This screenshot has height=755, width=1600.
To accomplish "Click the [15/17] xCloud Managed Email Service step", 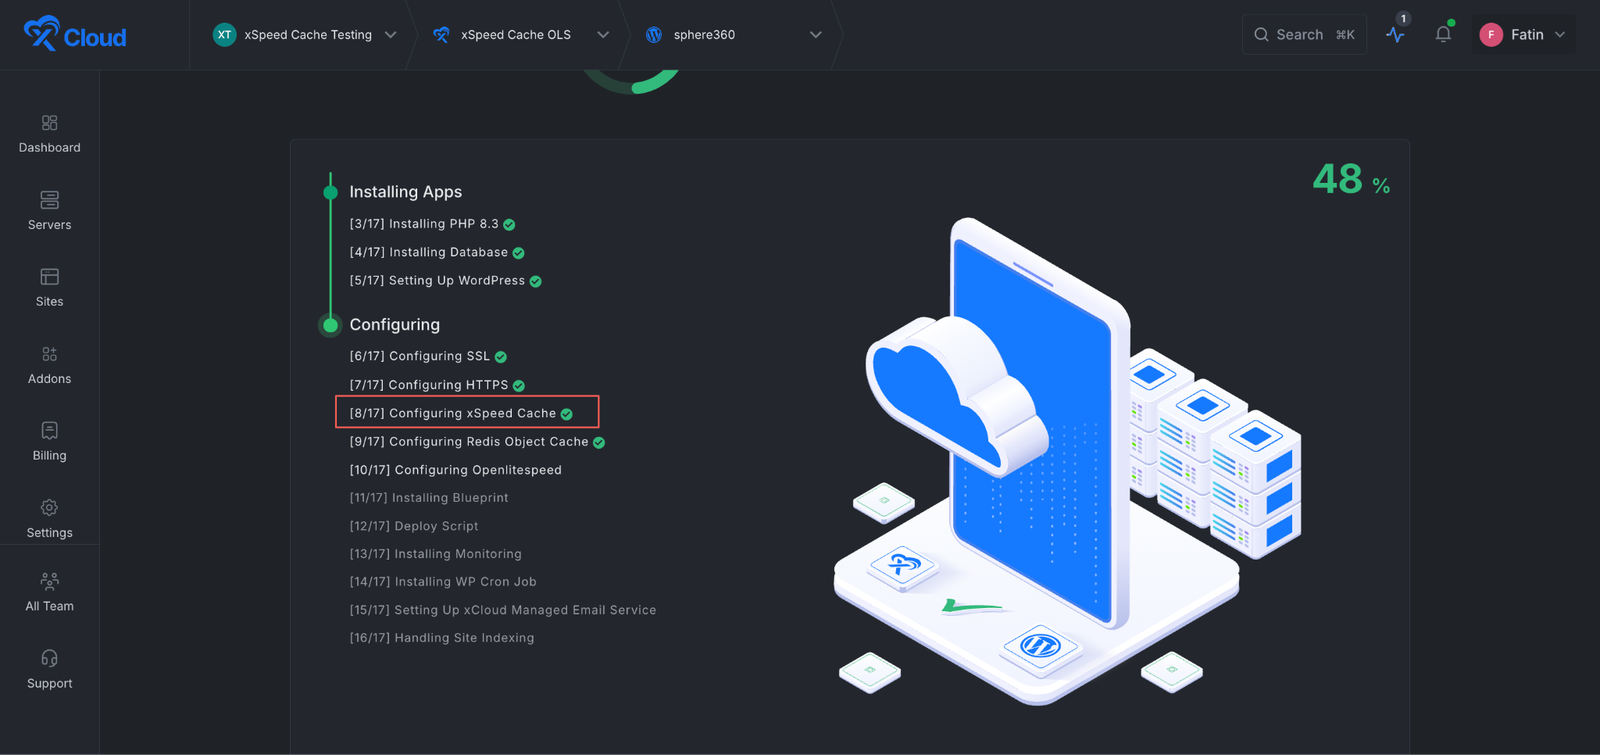I will pyautogui.click(x=503, y=610).
